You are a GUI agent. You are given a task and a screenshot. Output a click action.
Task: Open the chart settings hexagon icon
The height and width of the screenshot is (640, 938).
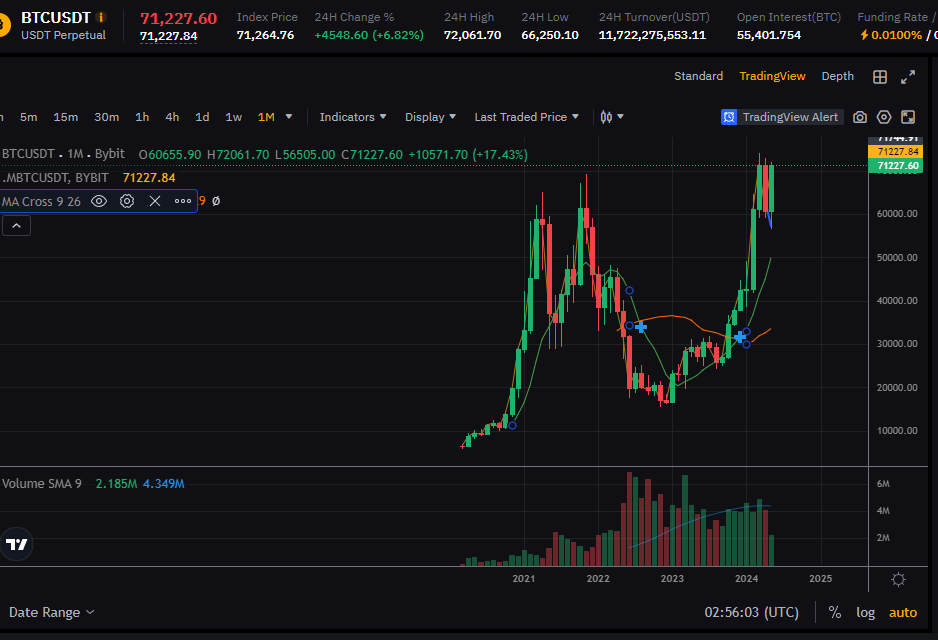click(x=884, y=117)
